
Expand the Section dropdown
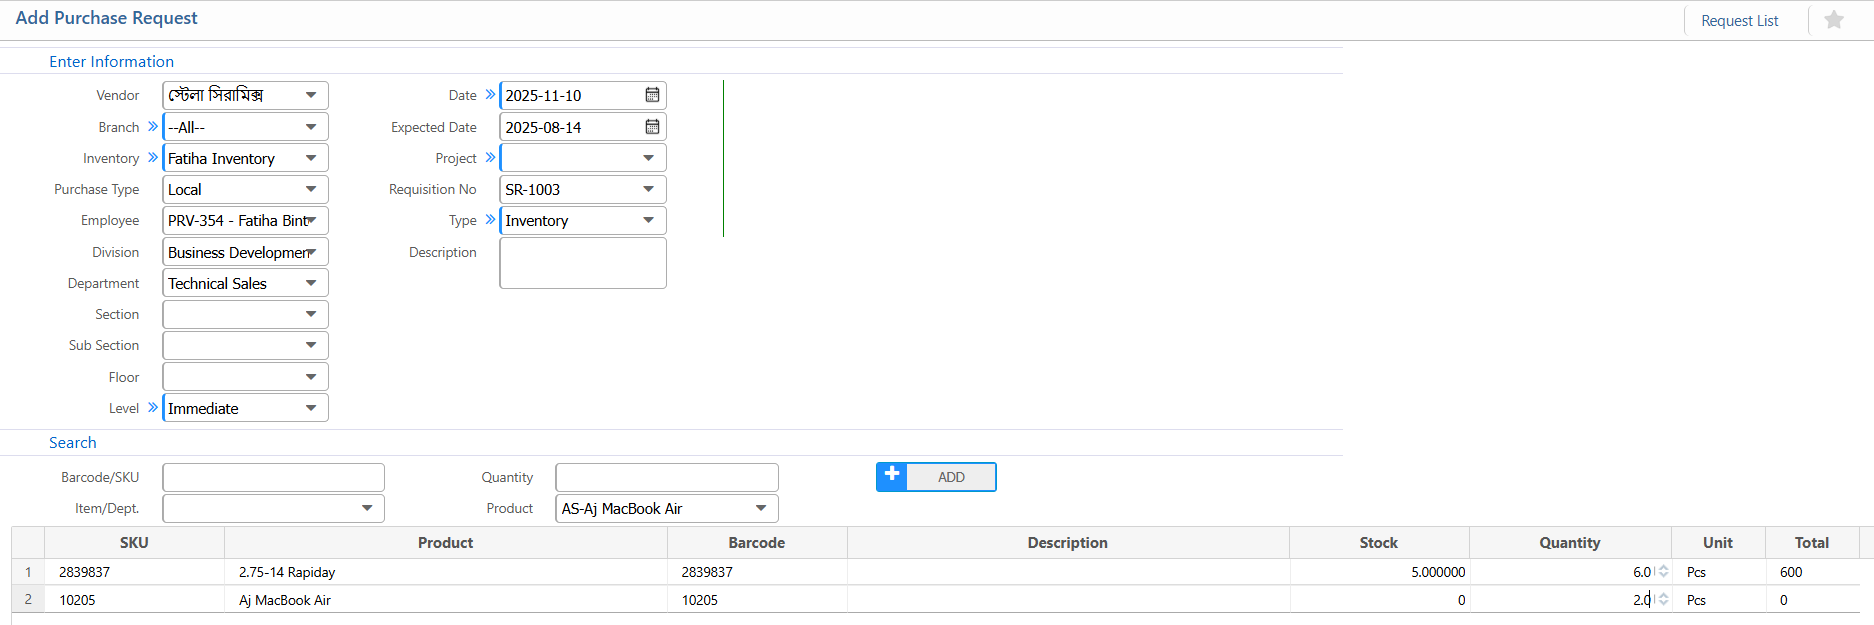[311, 314]
